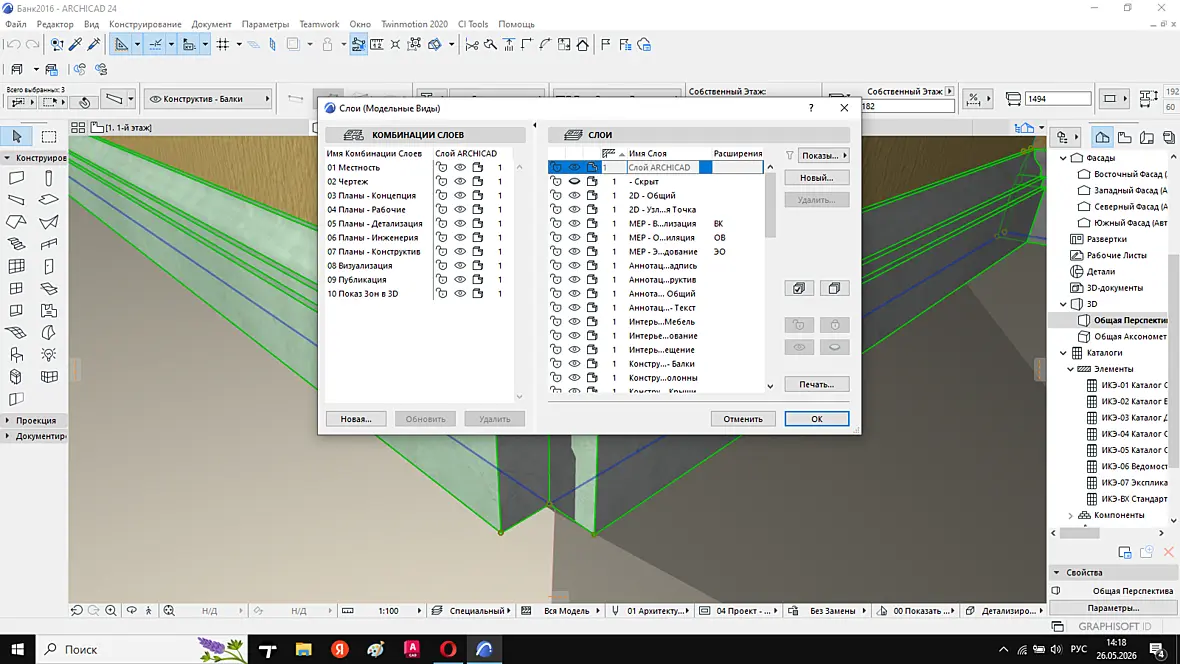This screenshot has width=1180, height=664.
Task: Click the Select All Layers icon
Action: pos(799,288)
